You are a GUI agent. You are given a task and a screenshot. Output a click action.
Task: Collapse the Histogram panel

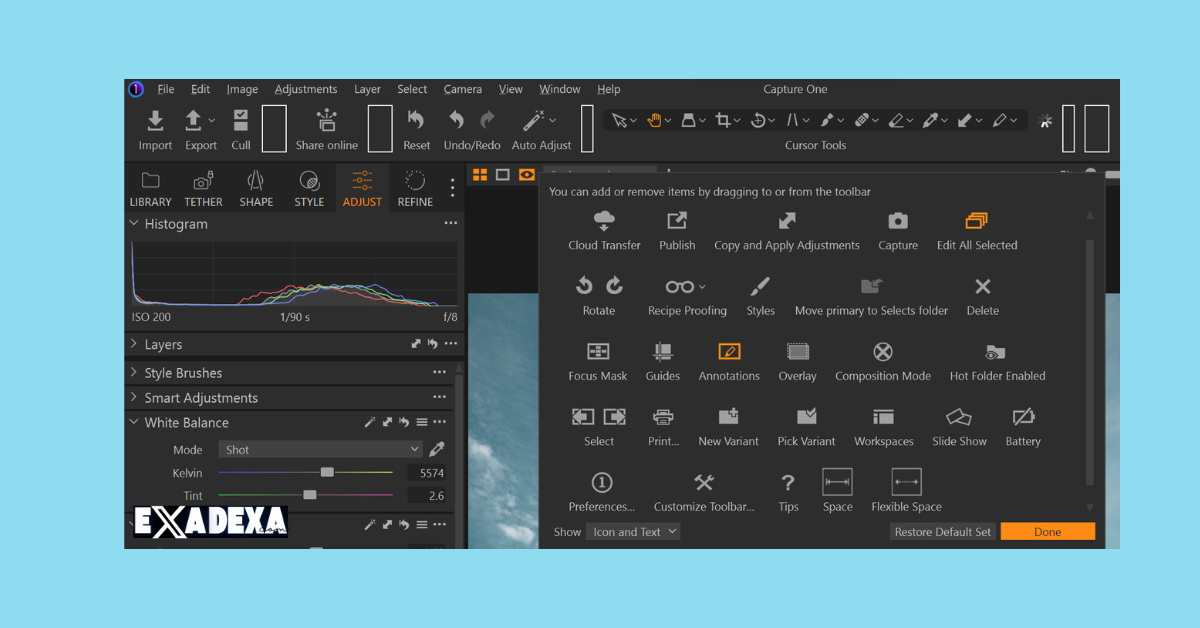tap(133, 224)
